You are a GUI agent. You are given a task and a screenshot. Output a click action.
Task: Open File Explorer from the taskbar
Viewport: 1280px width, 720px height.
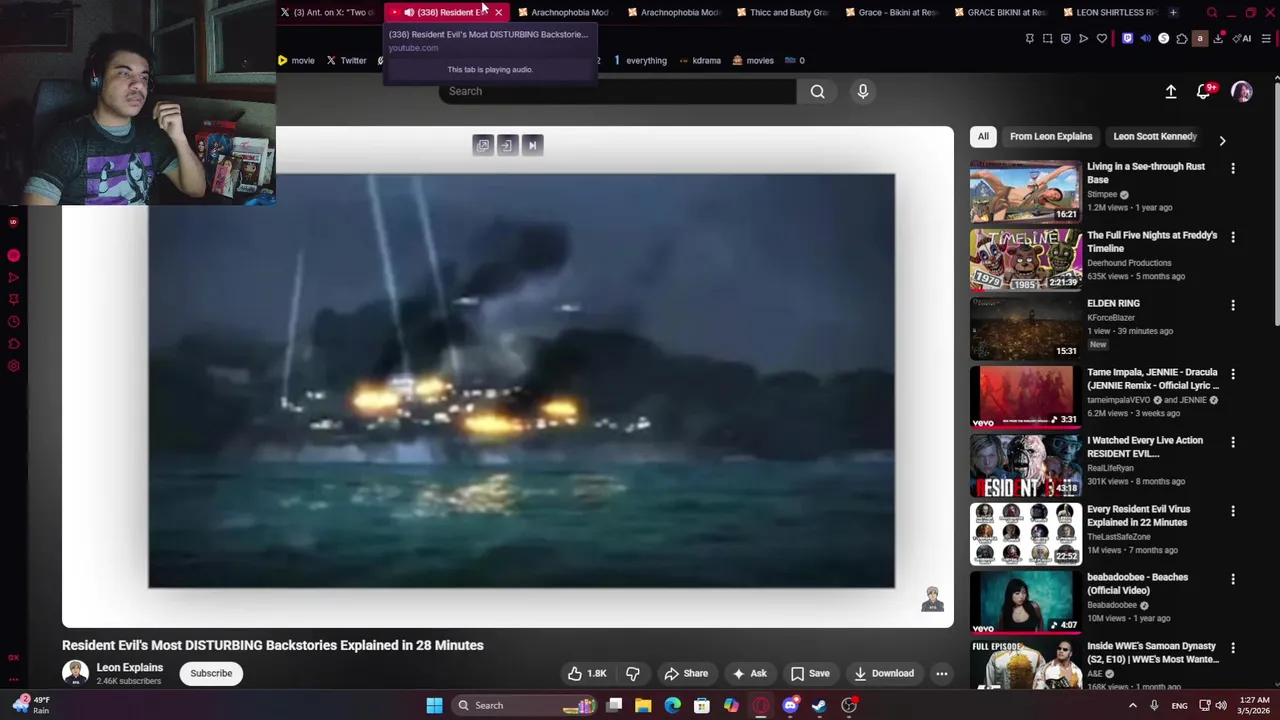(x=643, y=705)
